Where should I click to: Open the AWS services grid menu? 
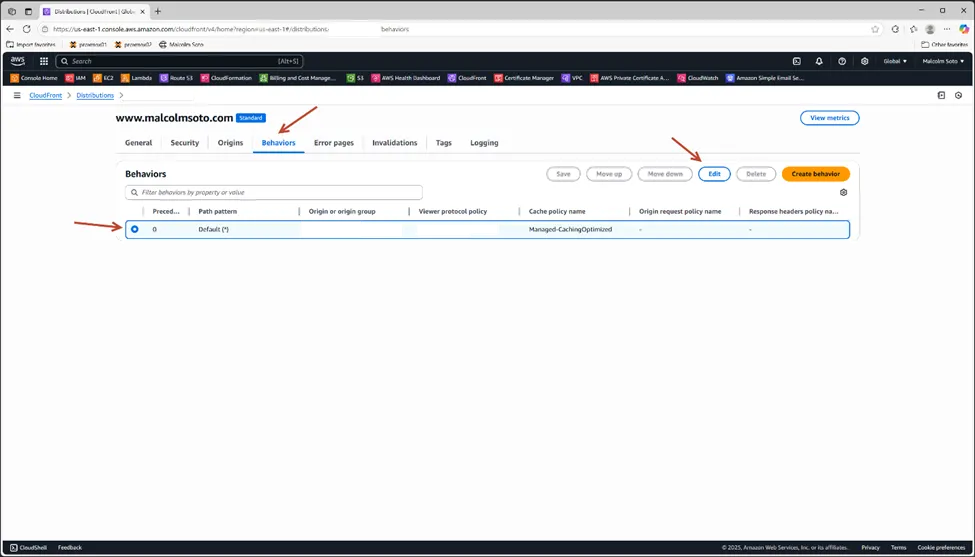pyautogui.click(x=44, y=61)
